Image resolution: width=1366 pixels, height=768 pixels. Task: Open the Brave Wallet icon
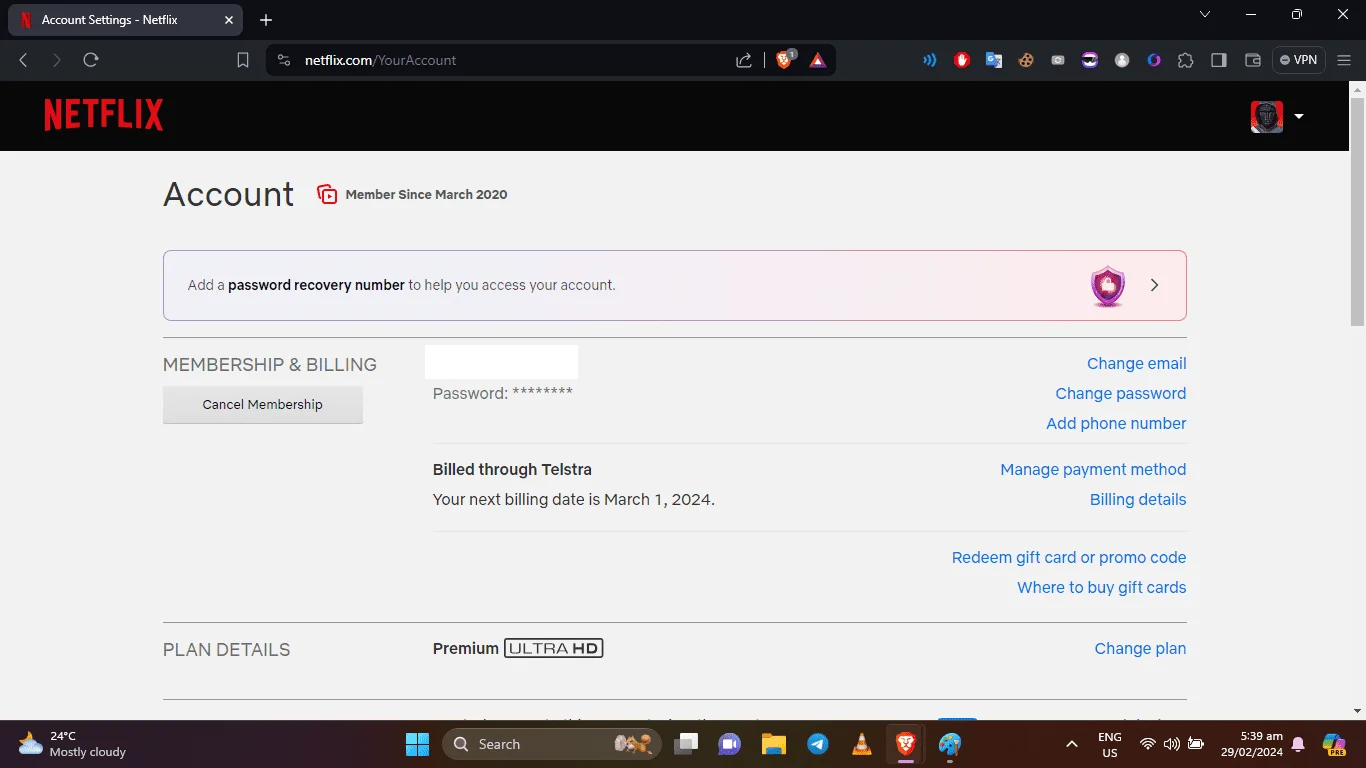tap(1252, 60)
